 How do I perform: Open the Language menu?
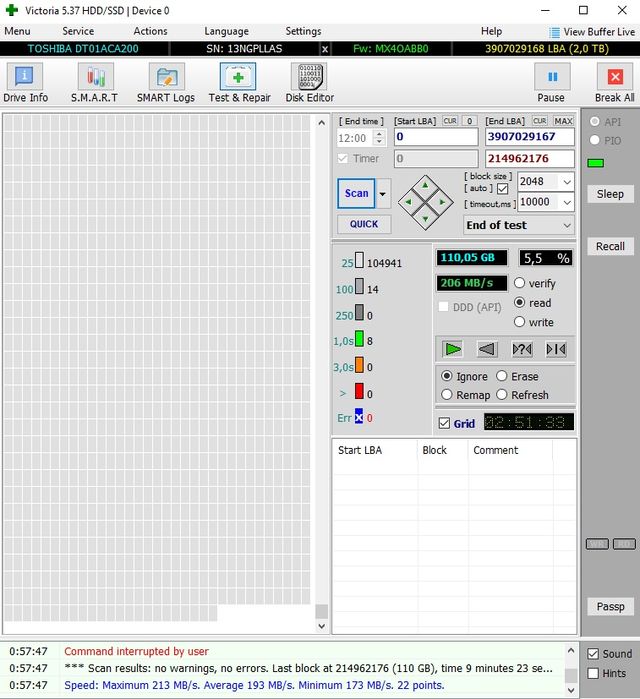click(x=226, y=31)
